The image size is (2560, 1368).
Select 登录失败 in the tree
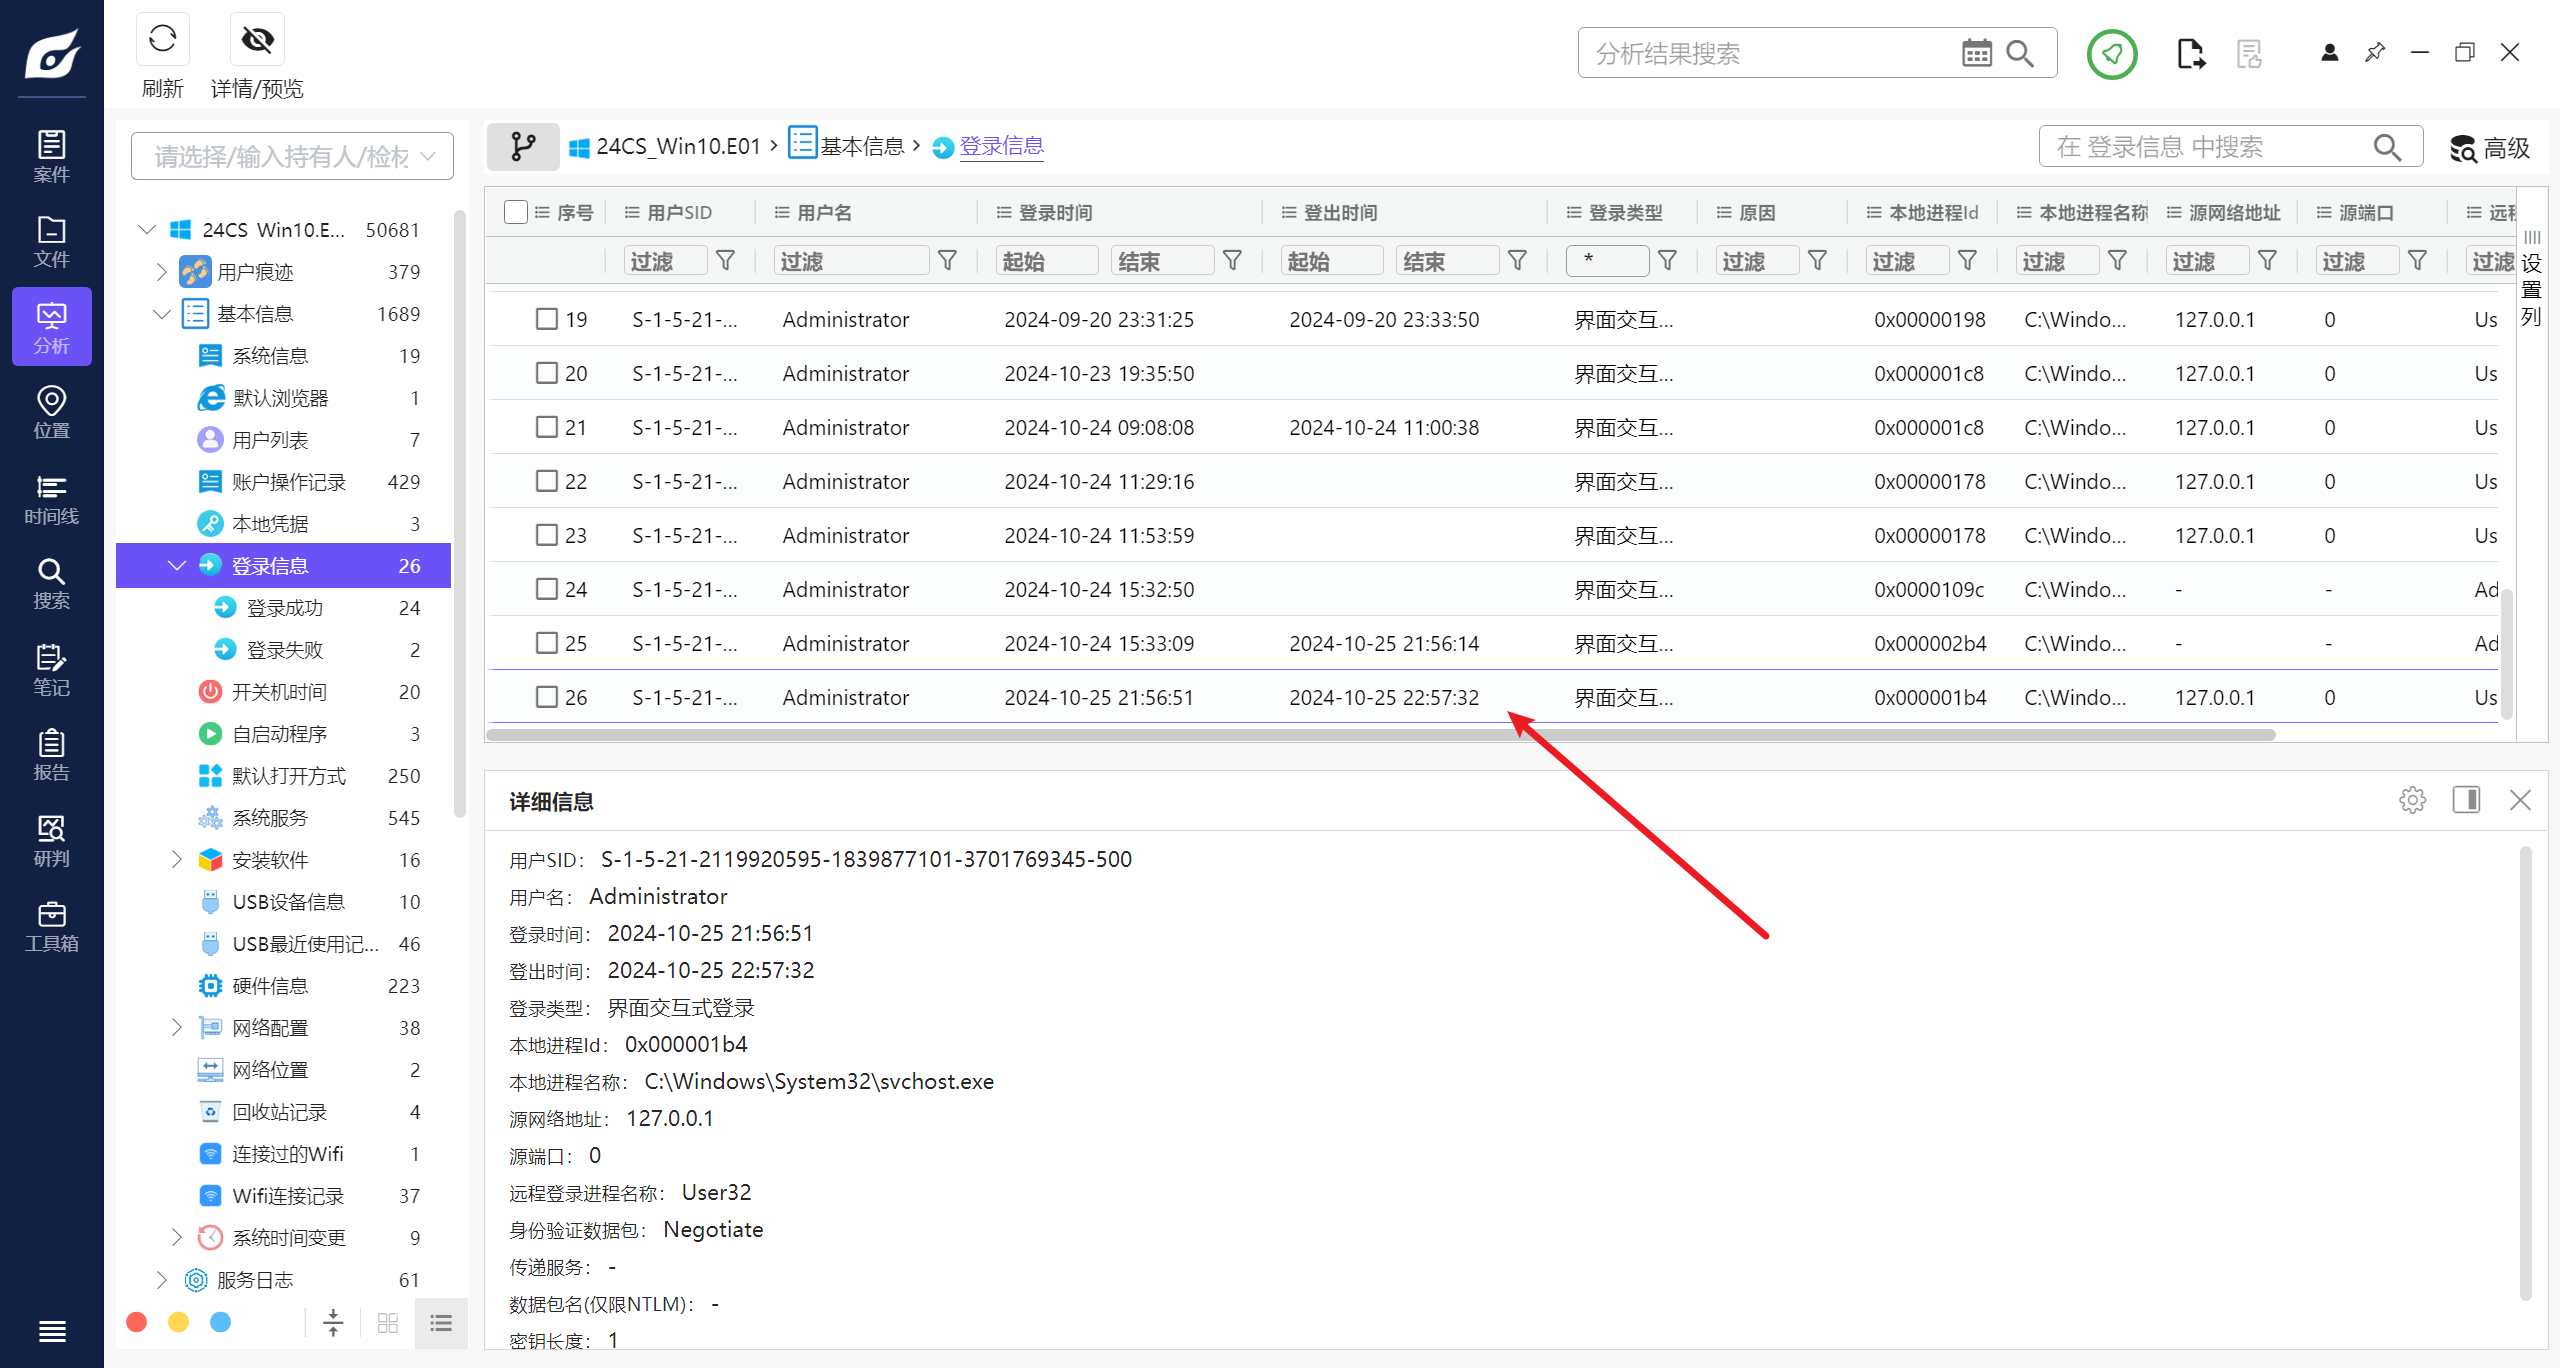click(x=285, y=650)
